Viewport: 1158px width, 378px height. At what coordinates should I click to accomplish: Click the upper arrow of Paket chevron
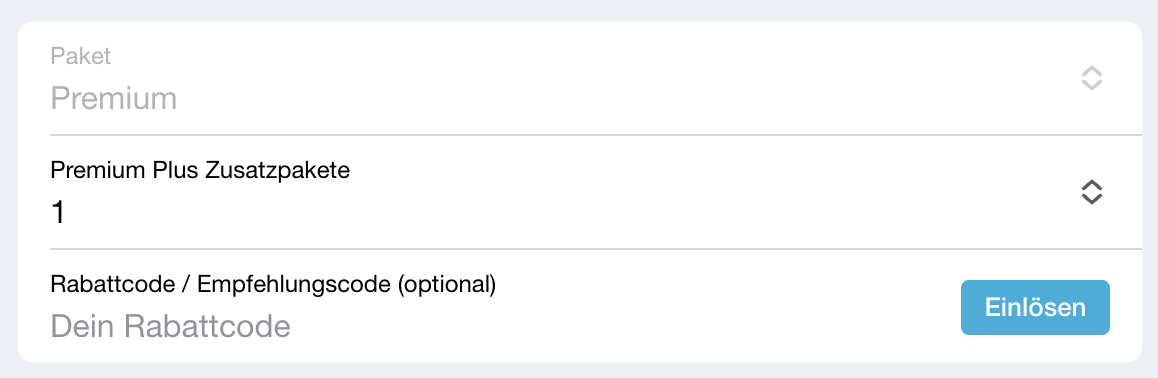coord(1092,71)
